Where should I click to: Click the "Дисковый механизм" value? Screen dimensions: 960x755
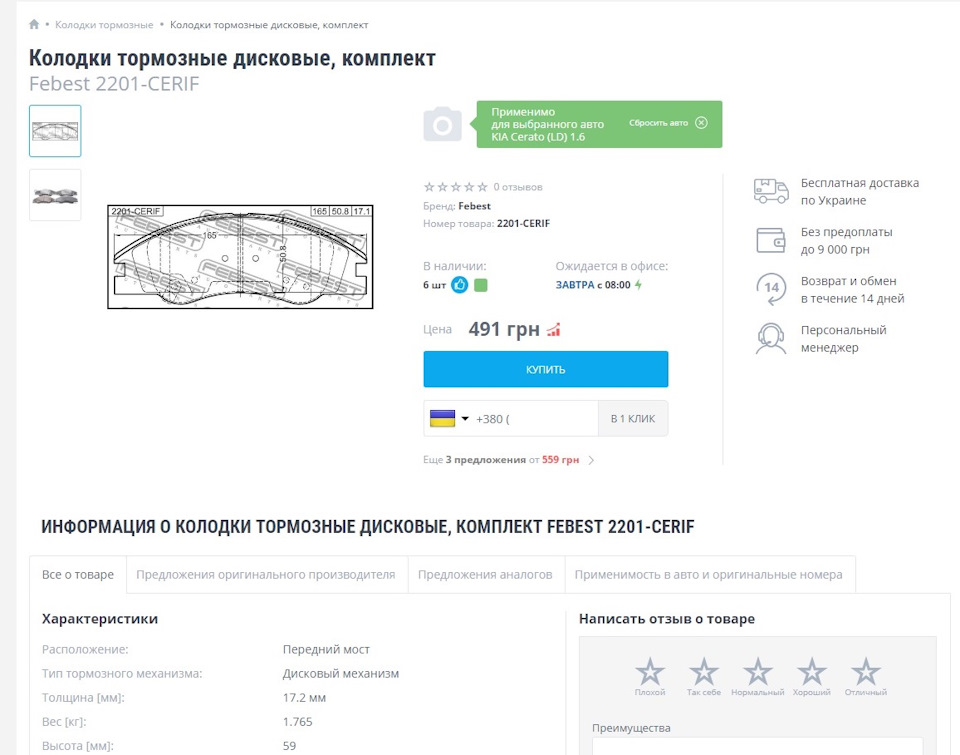[341, 674]
